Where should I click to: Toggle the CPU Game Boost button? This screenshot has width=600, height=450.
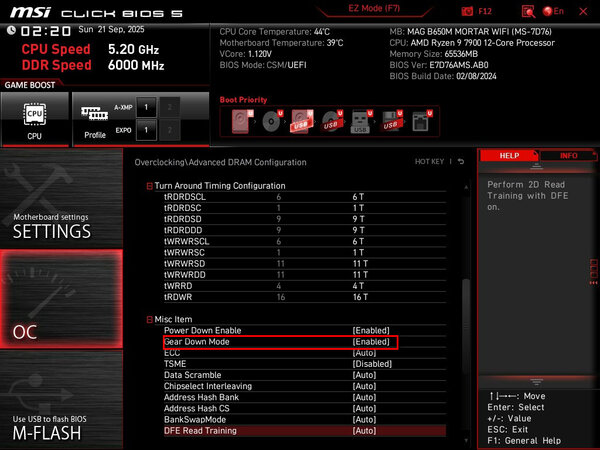35,119
